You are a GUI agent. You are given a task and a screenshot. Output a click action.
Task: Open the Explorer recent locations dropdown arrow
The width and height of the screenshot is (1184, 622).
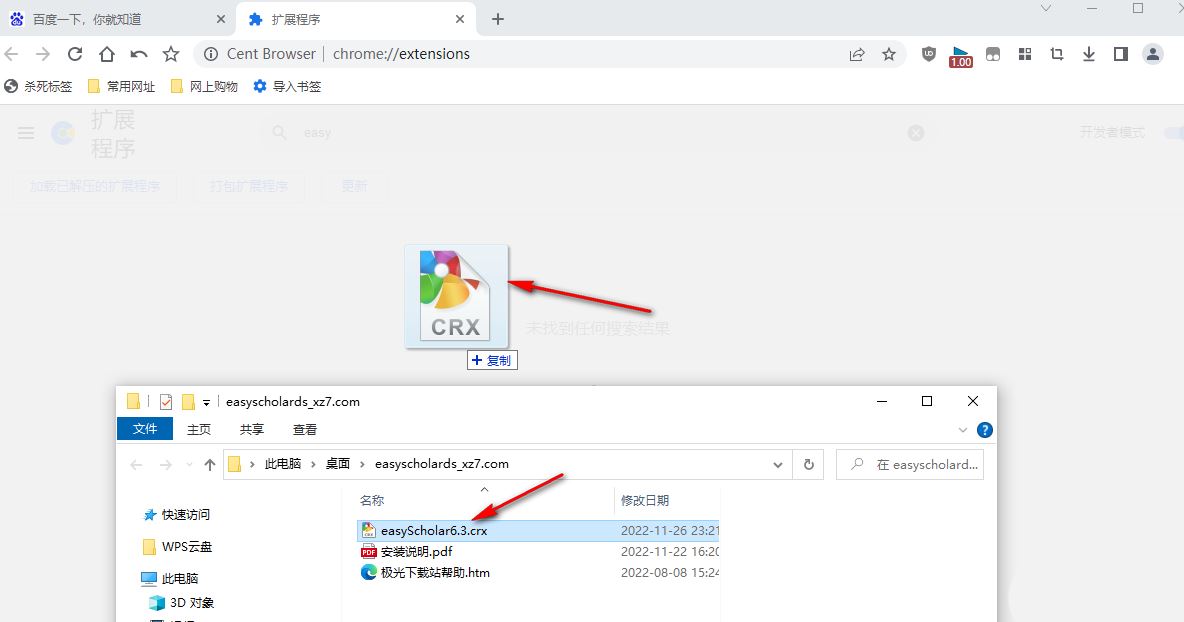189,465
